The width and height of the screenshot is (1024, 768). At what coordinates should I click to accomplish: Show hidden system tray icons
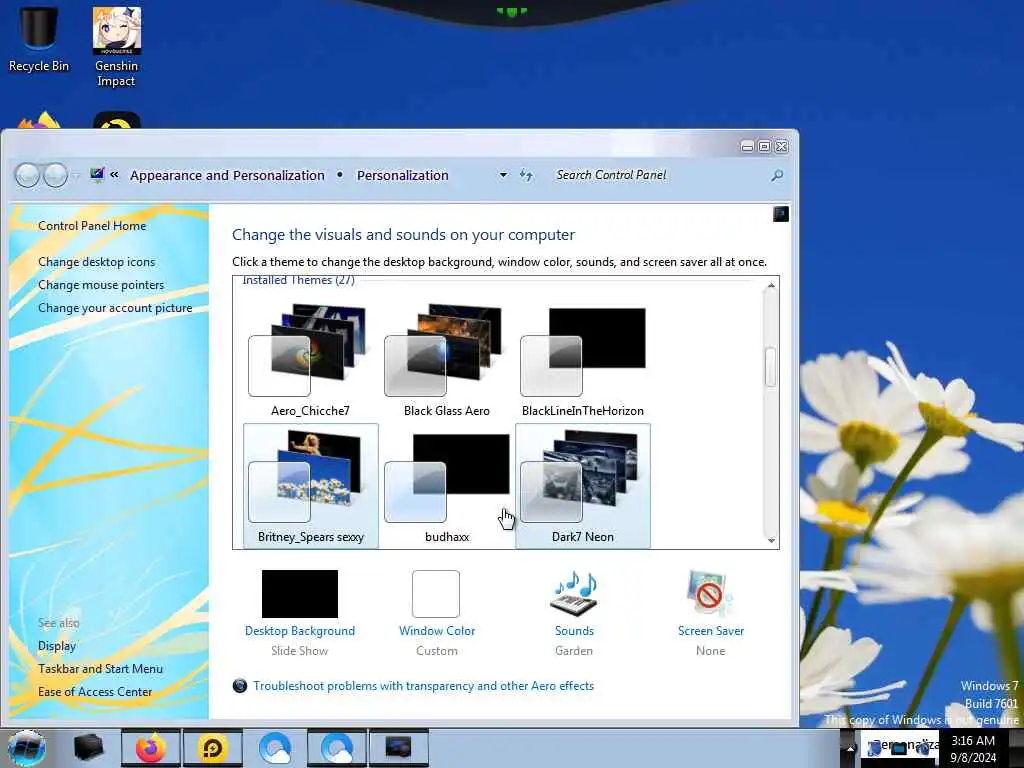click(850, 748)
